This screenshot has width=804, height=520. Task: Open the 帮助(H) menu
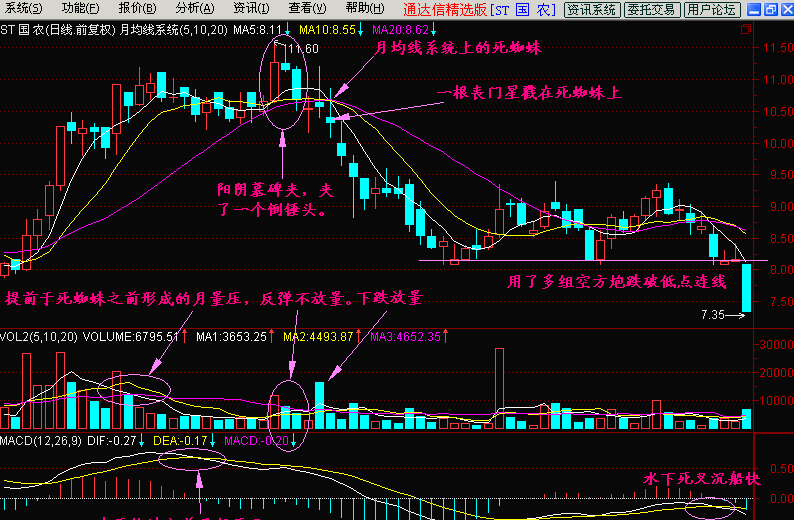coord(365,8)
